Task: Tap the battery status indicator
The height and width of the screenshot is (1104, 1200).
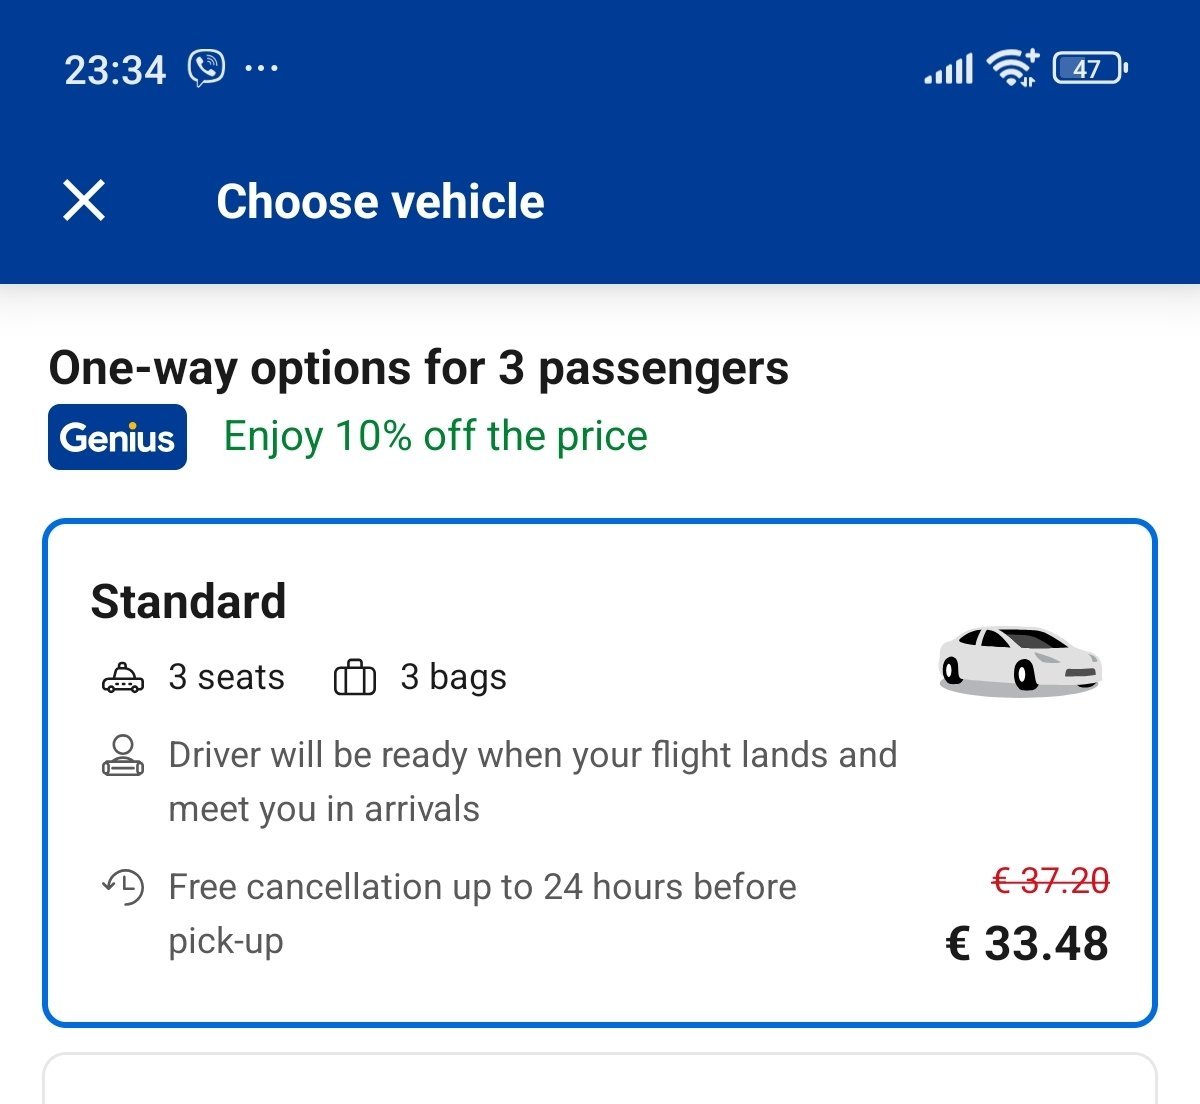Action: pos(1090,68)
